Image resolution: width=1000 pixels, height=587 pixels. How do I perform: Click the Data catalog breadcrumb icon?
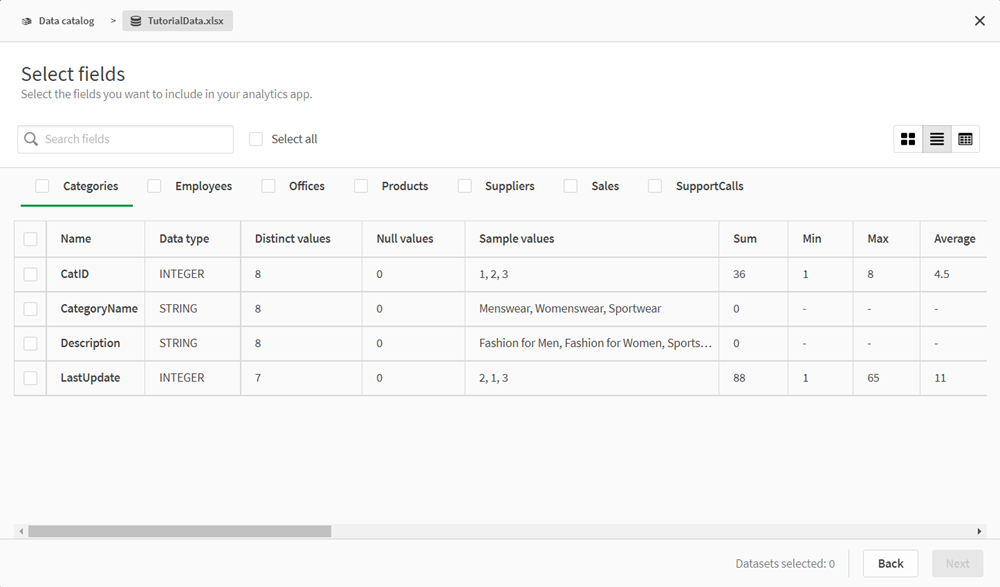click(x=27, y=21)
